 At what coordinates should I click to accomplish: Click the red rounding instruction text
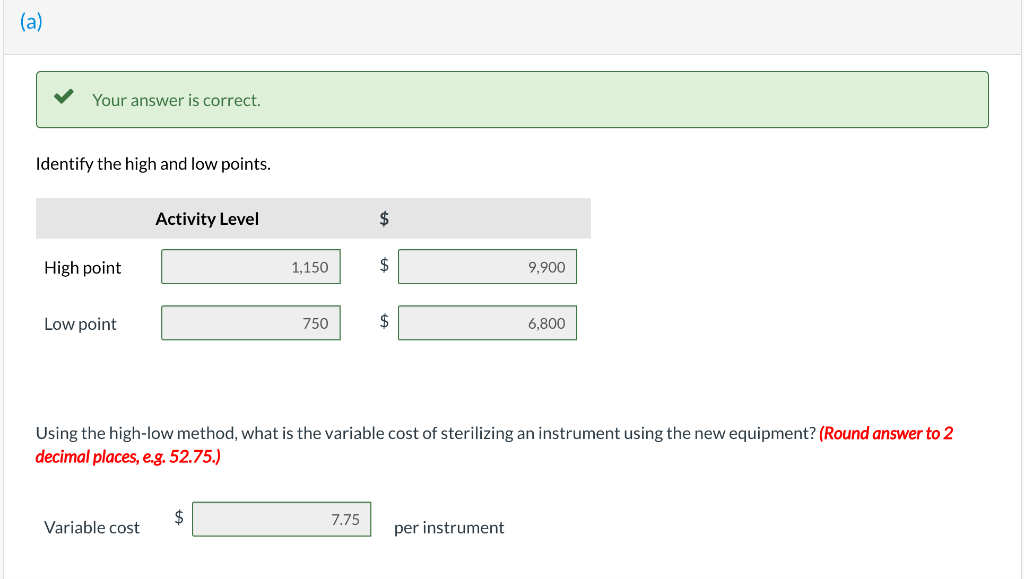[494, 445]
